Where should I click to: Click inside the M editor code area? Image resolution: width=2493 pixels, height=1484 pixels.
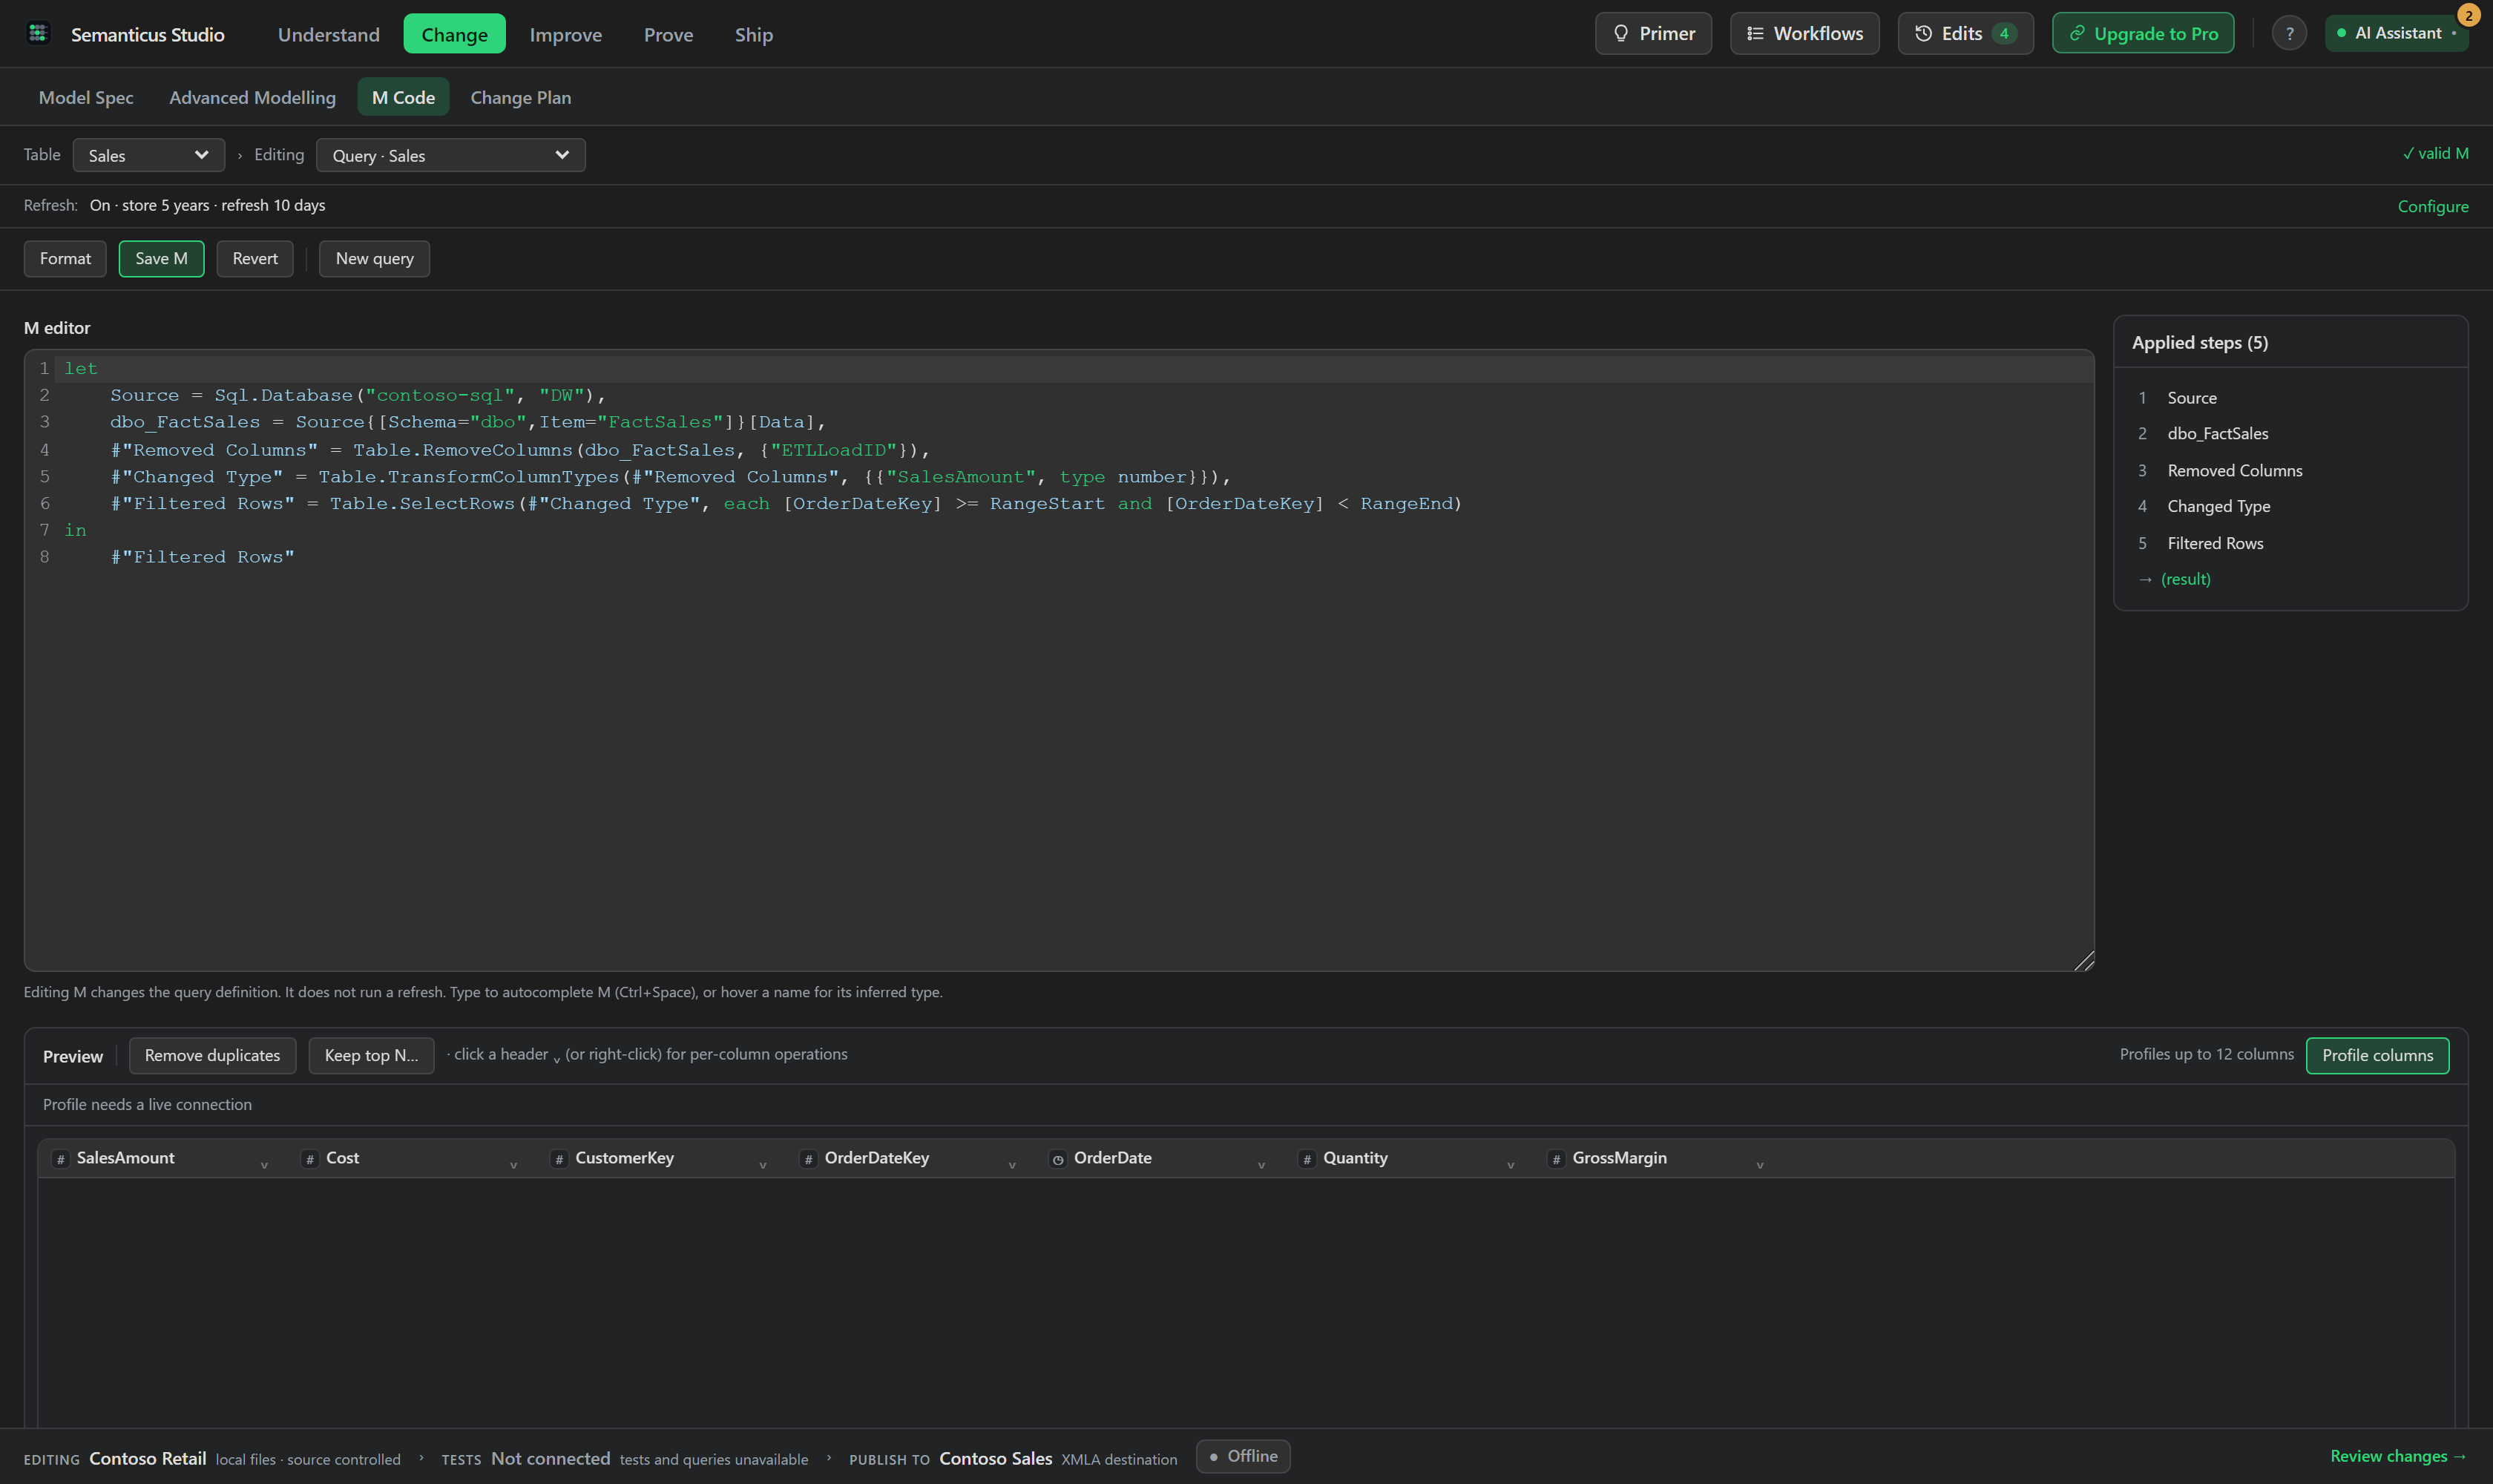[1059, 660]
